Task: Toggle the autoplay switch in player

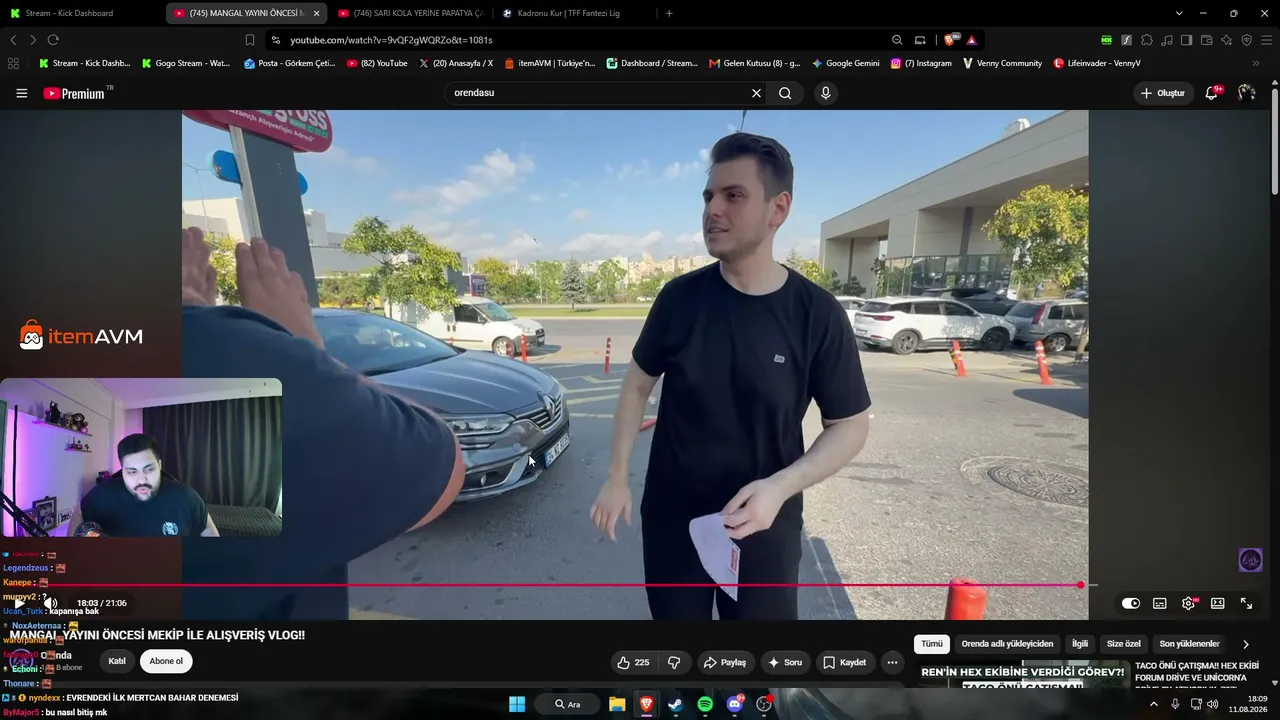Action: pyautogui.click(x=1130, y=603)
